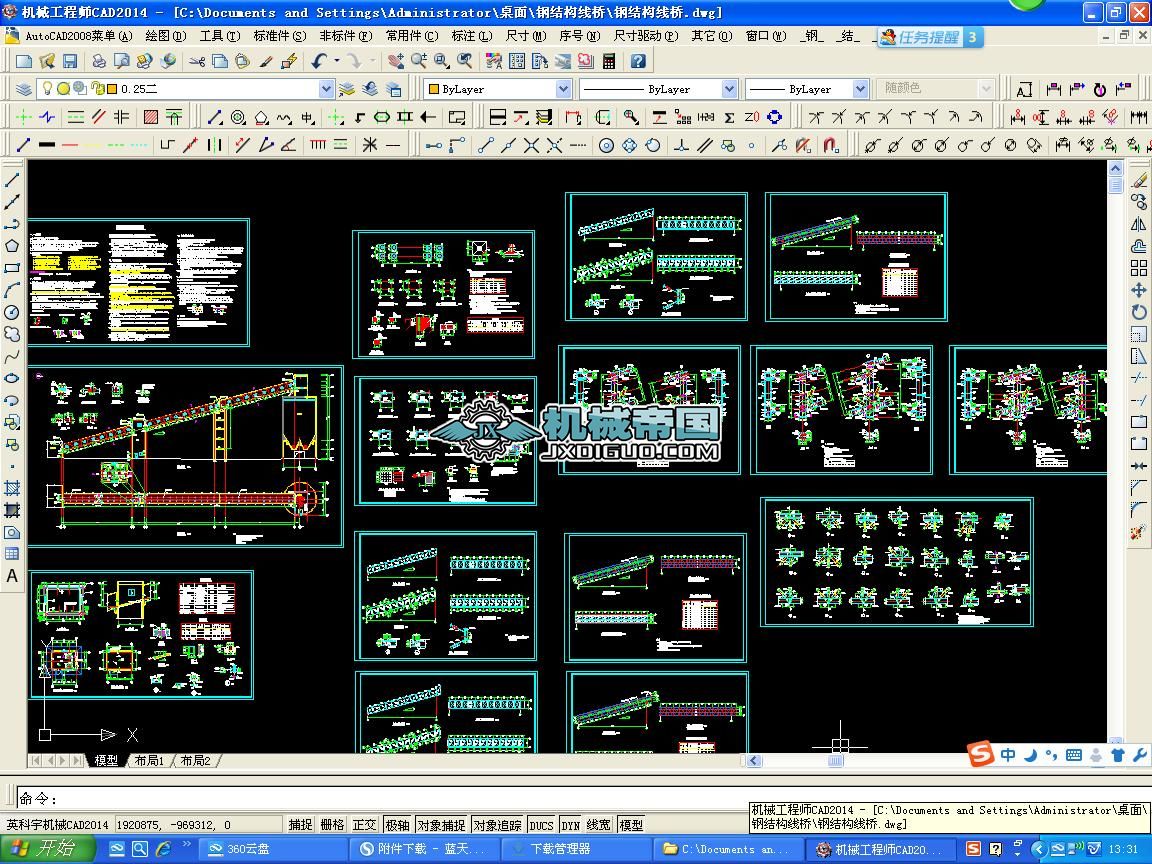The image size is (1152, 864).
Task: Open Print Preview
Action: (122, 61)
